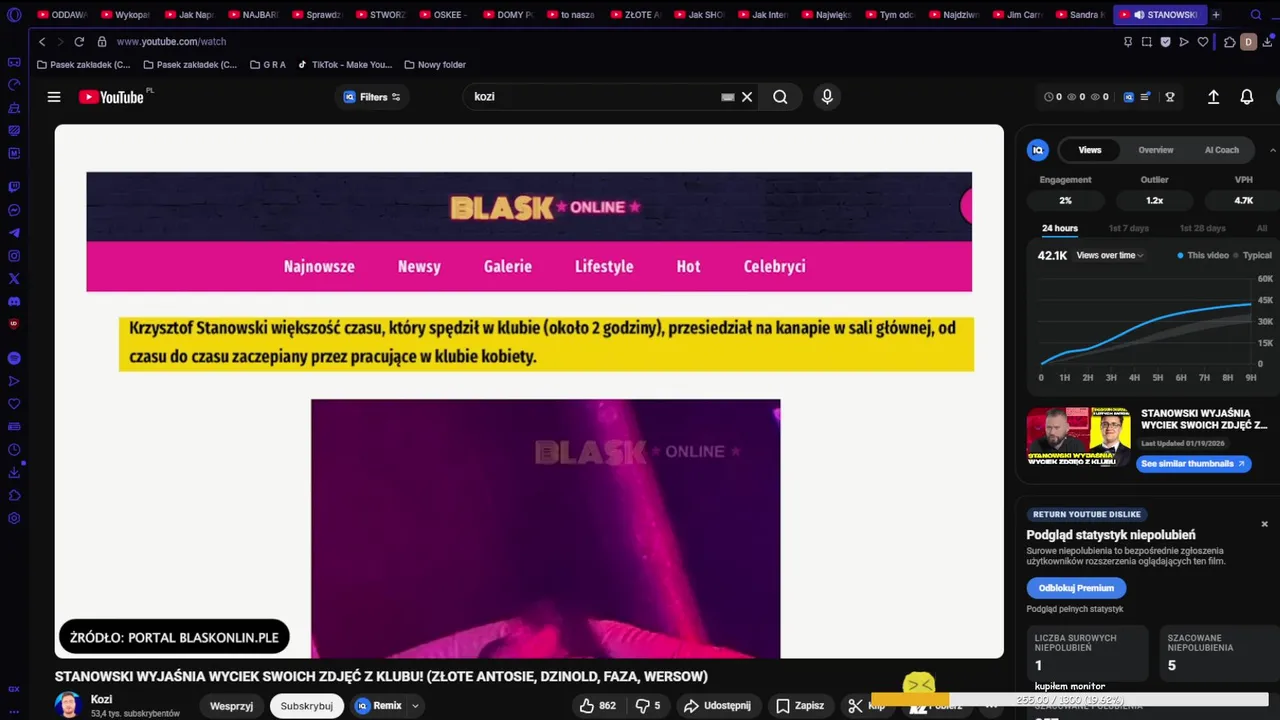Open the Kozi channel avatar
Viewport: 1280px width, 720px height.
click(68, 705)
